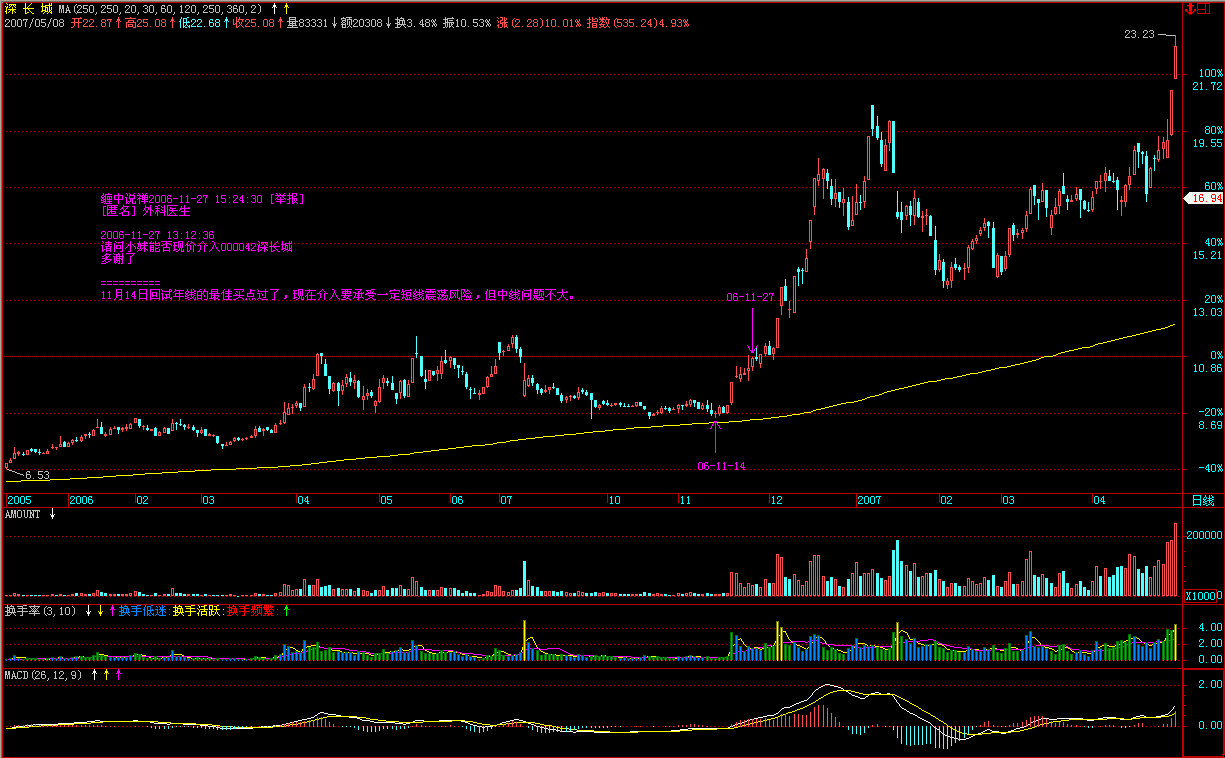Viewport: 1225px width, 758px height.
Task: Click the magenta arrow beside MACD parameters
Action: click(118, 675)
